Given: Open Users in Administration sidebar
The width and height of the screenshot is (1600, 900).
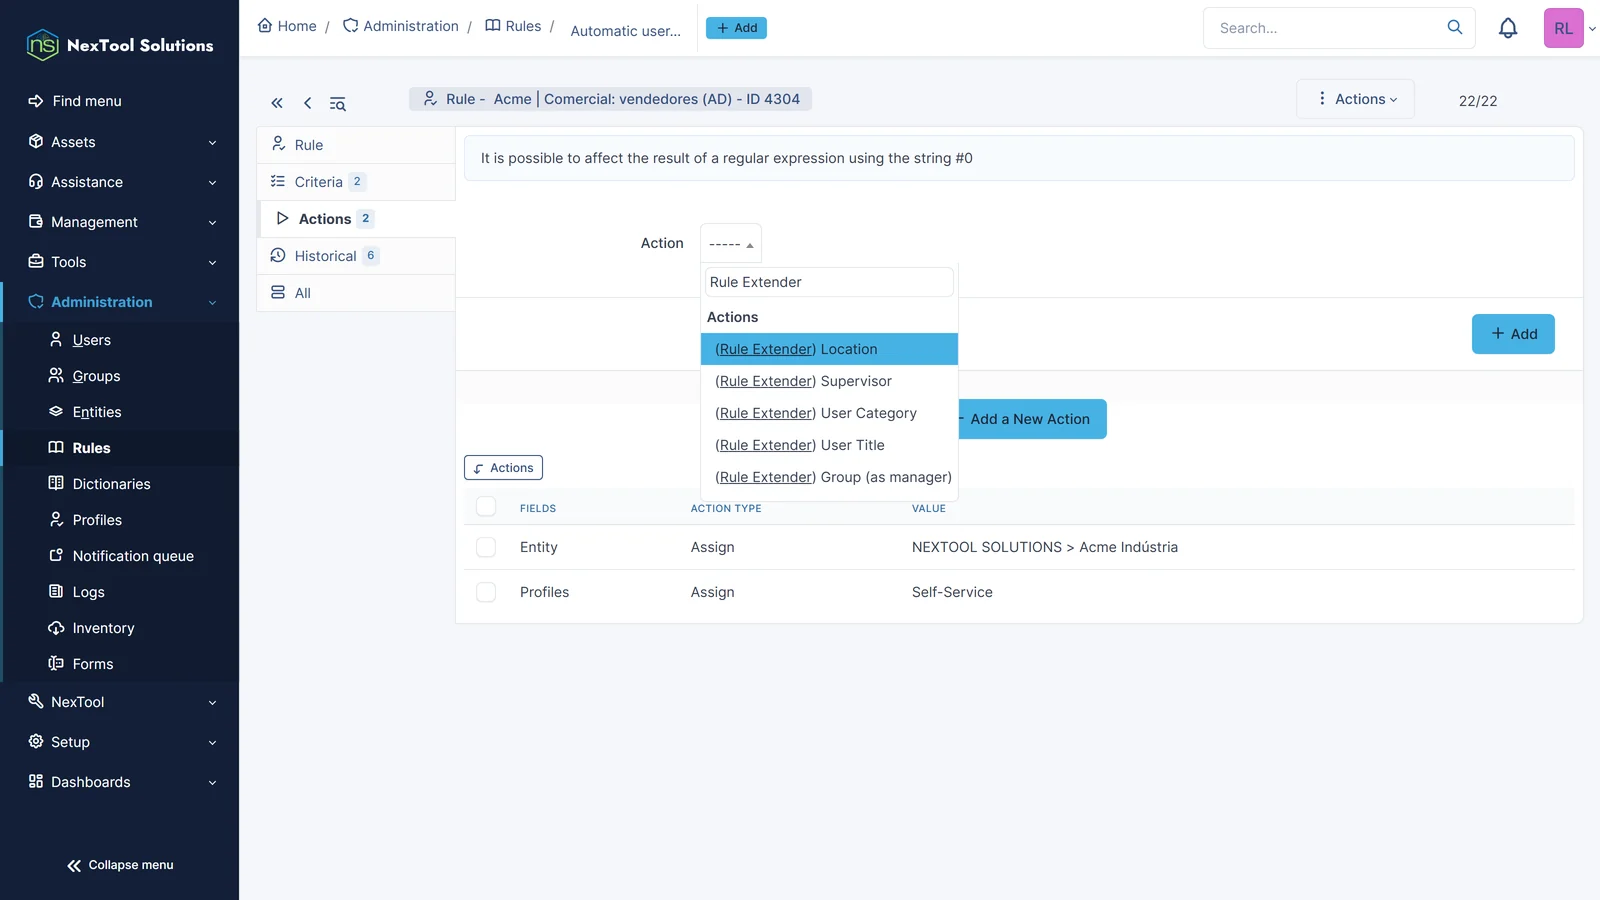Looking at the screenshot, I should tap(91, 340).
